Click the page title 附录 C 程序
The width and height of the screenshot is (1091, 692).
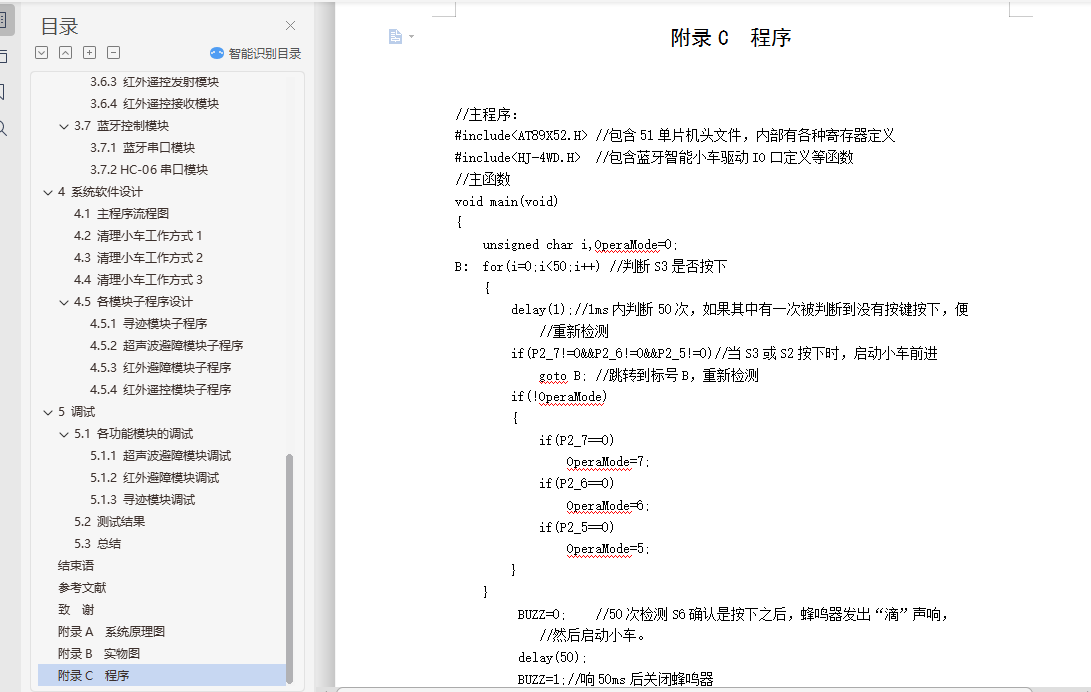click(x=731, y=38)
